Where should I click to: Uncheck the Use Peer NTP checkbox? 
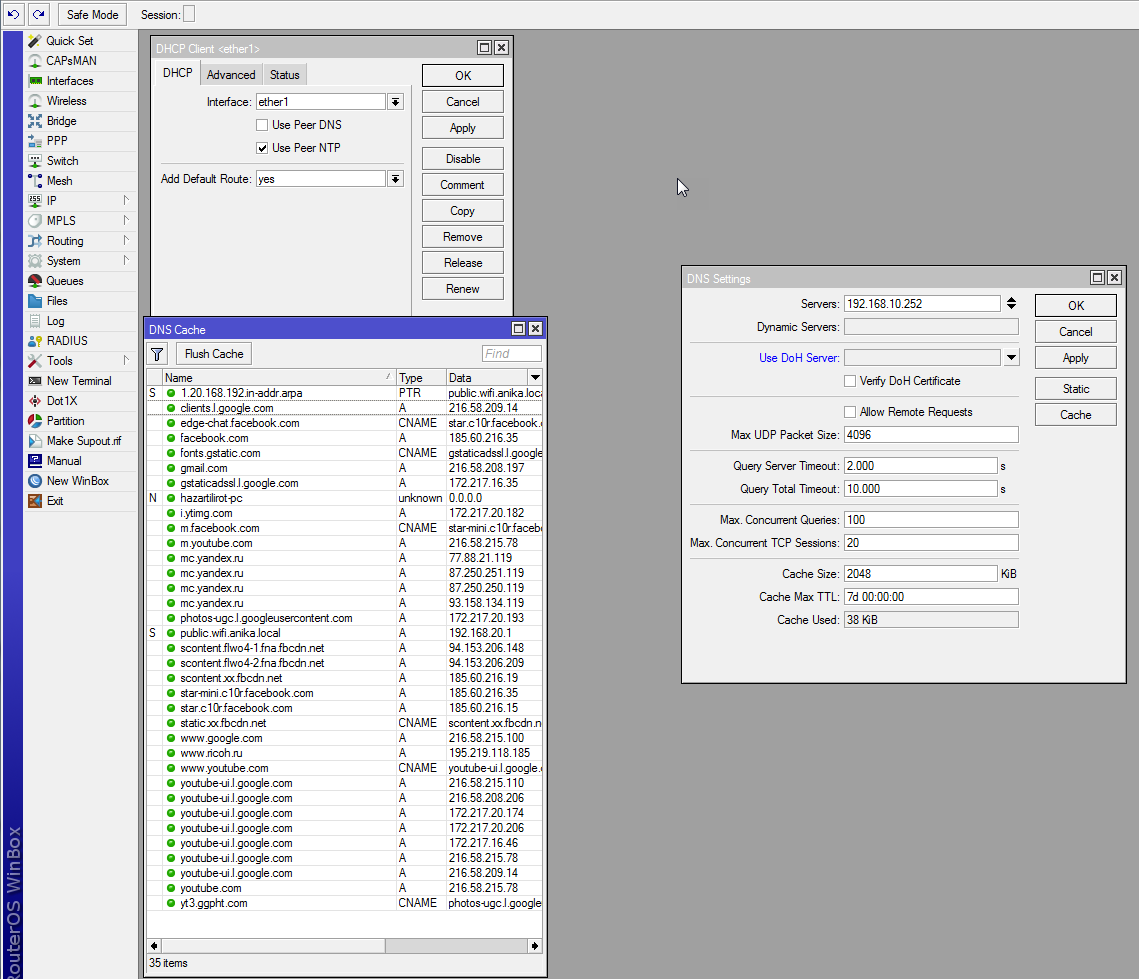coord(262,148)
